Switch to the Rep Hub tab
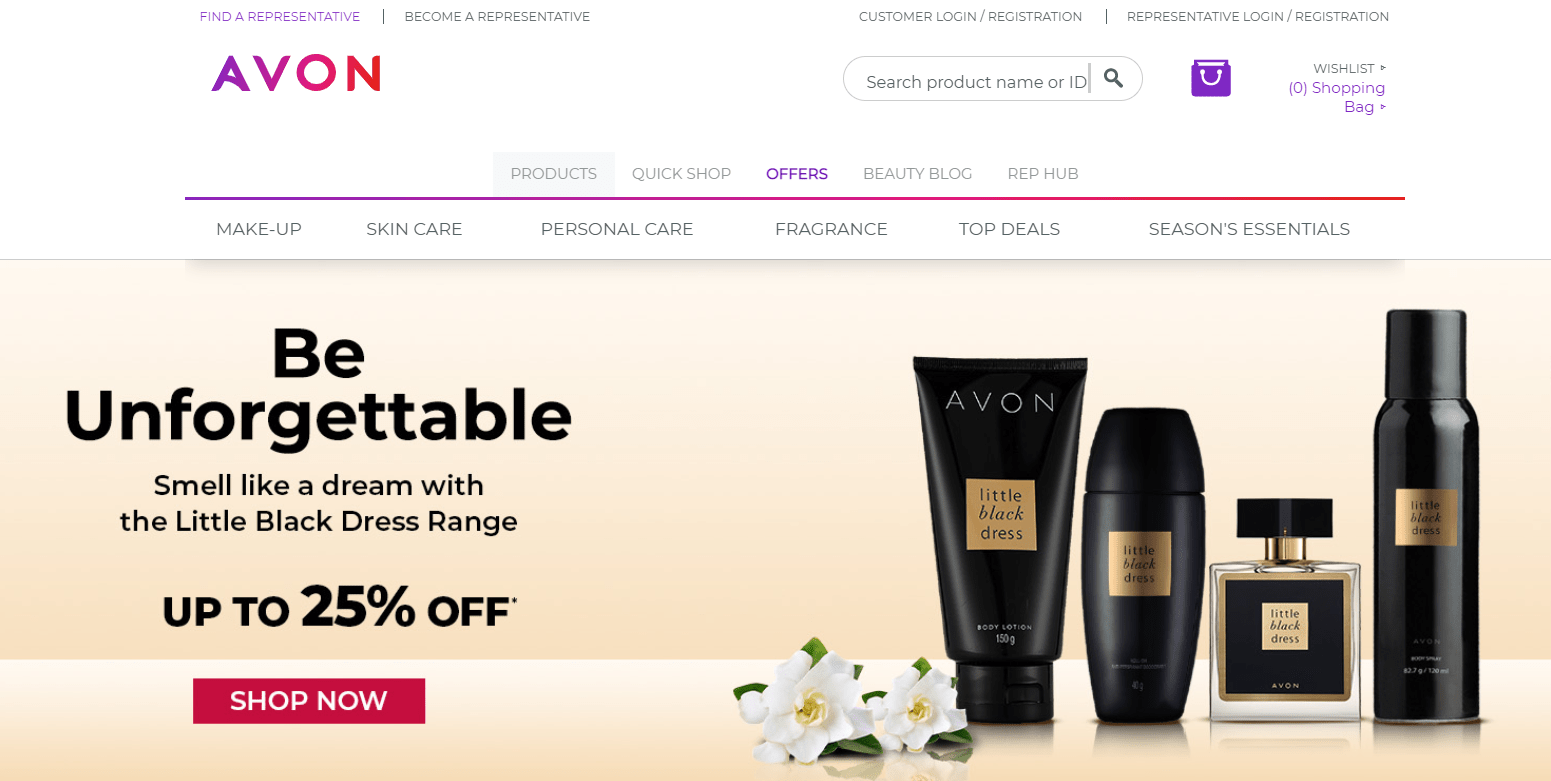The width and height of the screenshot is (1551, 781). tap(1043, 174)
